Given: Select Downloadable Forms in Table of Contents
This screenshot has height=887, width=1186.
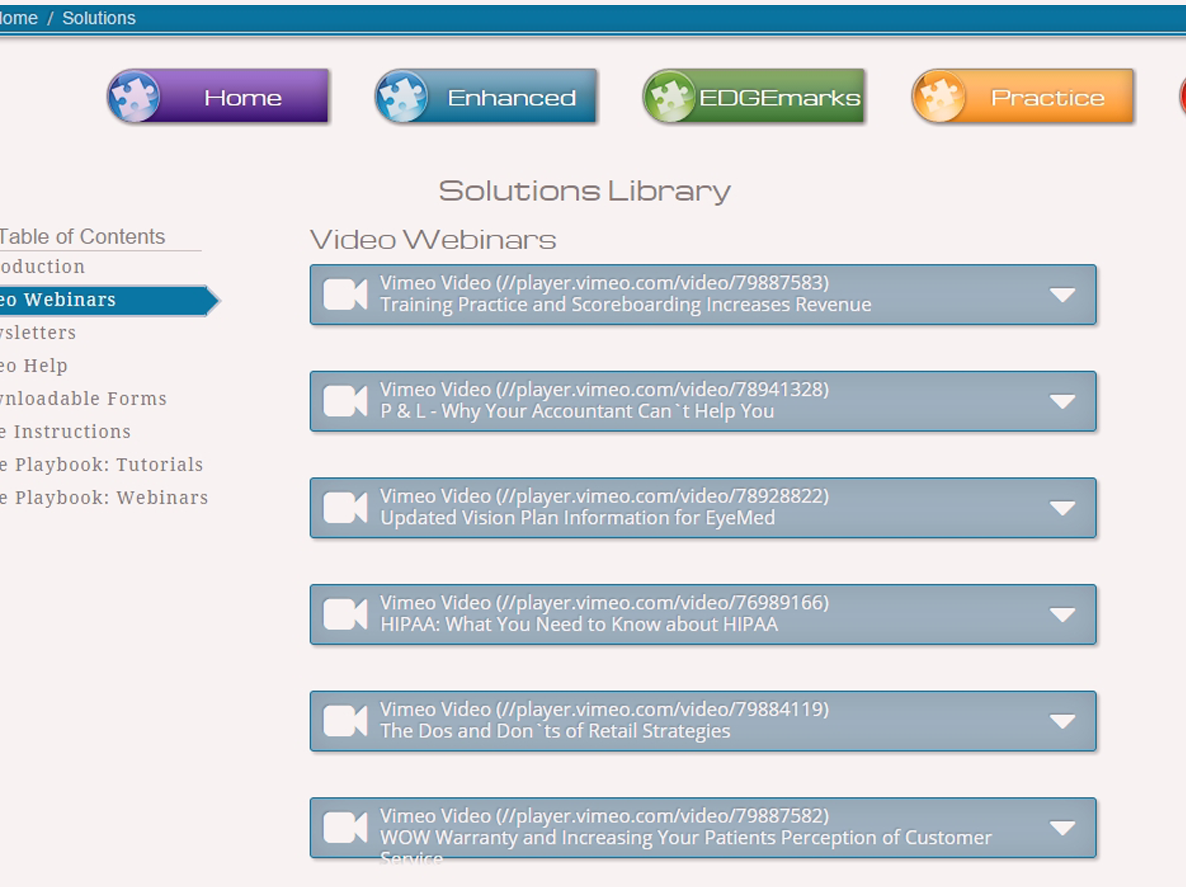Looking at the screenshot, I should click(83, 399).
